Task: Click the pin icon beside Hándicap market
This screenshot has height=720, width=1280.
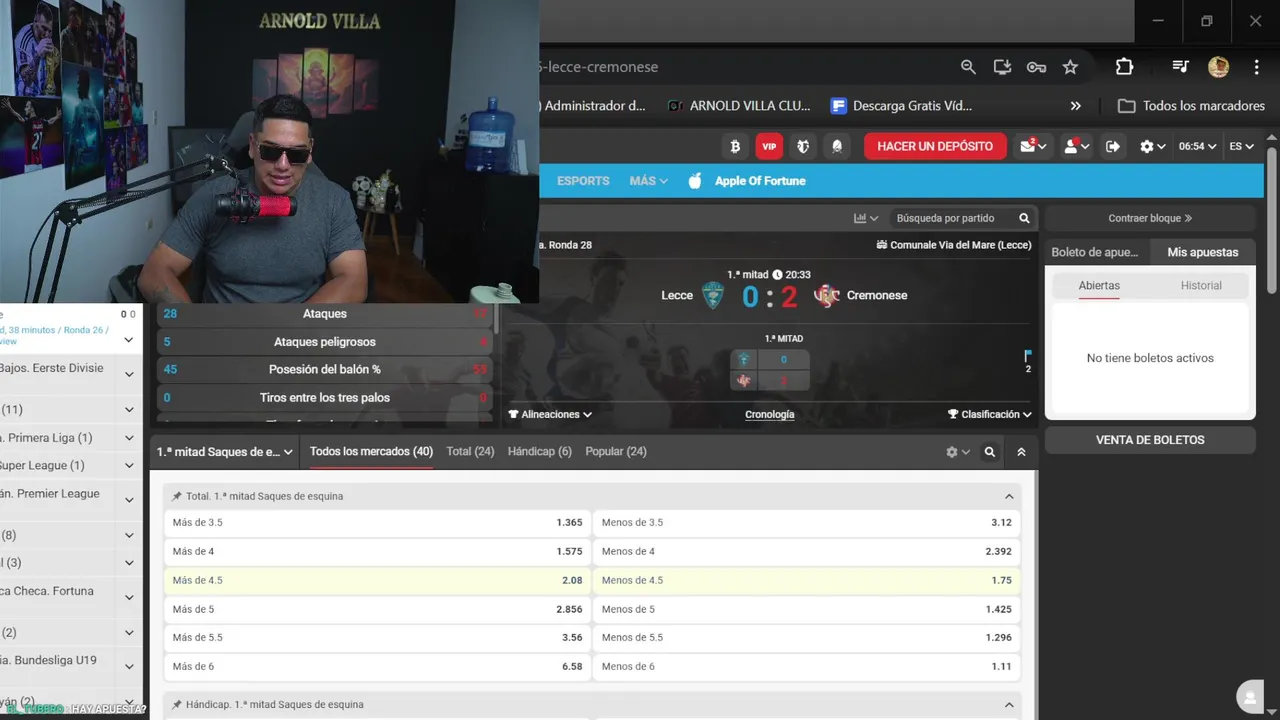Action: pyautogui.click(x=177, y=704)
